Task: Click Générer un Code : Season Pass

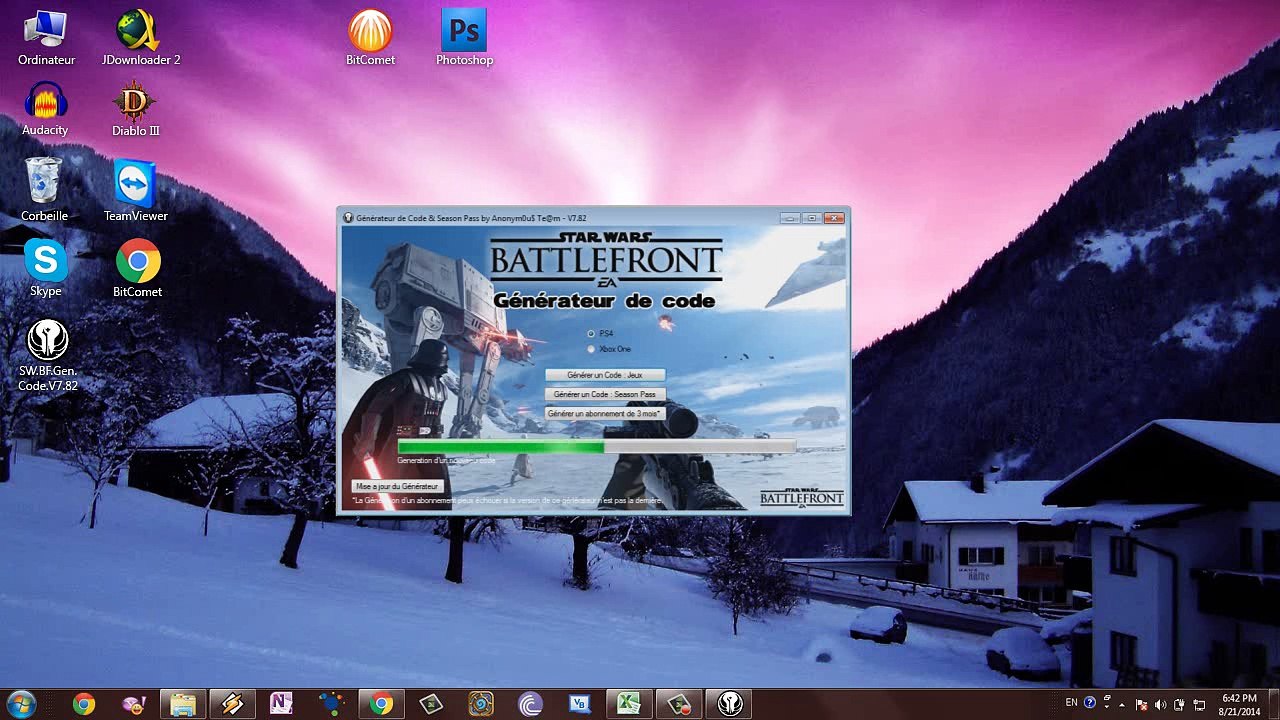Action: click(605, 394)
